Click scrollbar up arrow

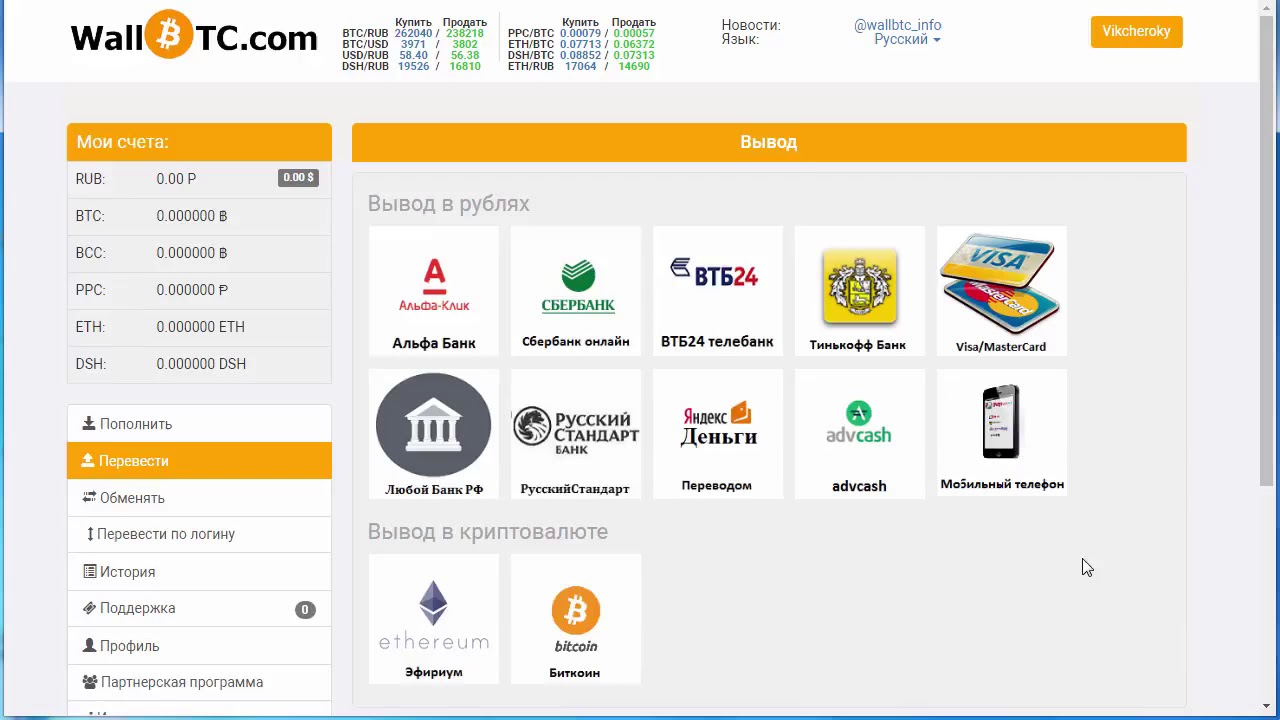[x=1267, y=9]
